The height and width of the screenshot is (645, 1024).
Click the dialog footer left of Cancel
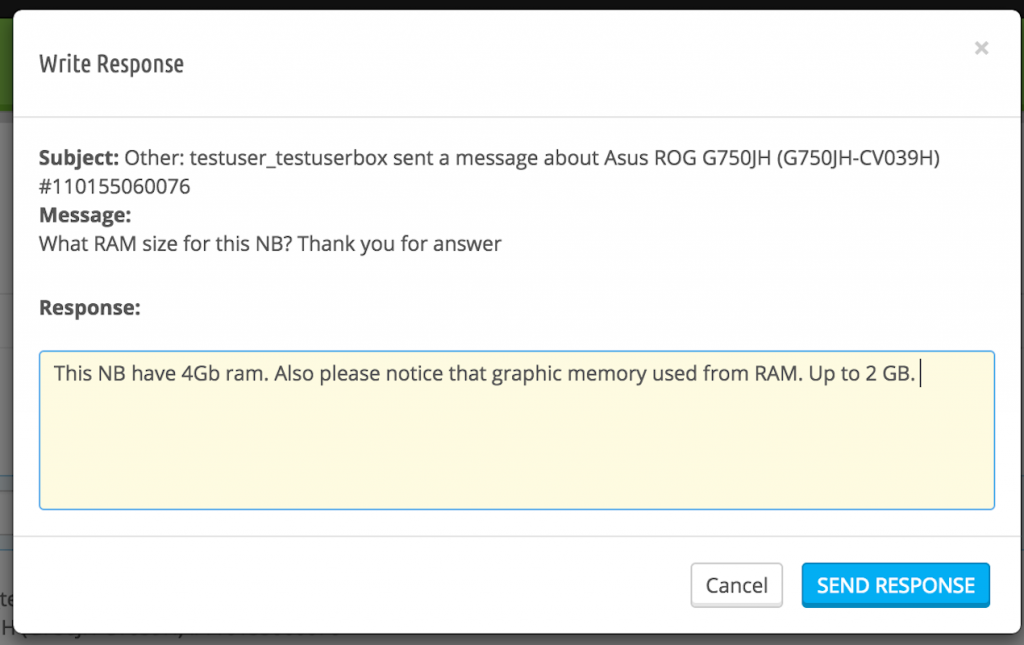click(353, 585)
